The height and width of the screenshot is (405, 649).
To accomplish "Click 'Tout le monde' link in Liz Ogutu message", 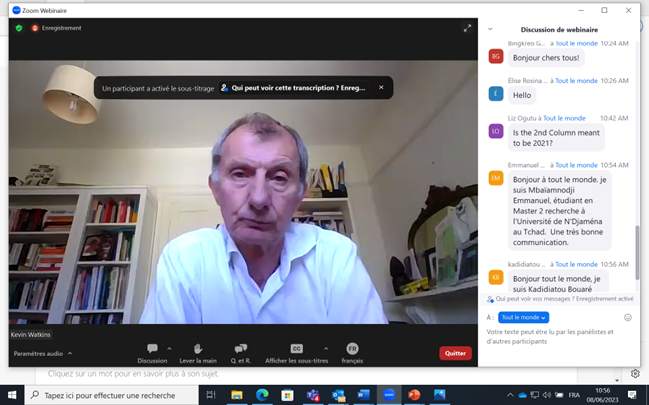I will pyautogui.click(x=564, y=118).
